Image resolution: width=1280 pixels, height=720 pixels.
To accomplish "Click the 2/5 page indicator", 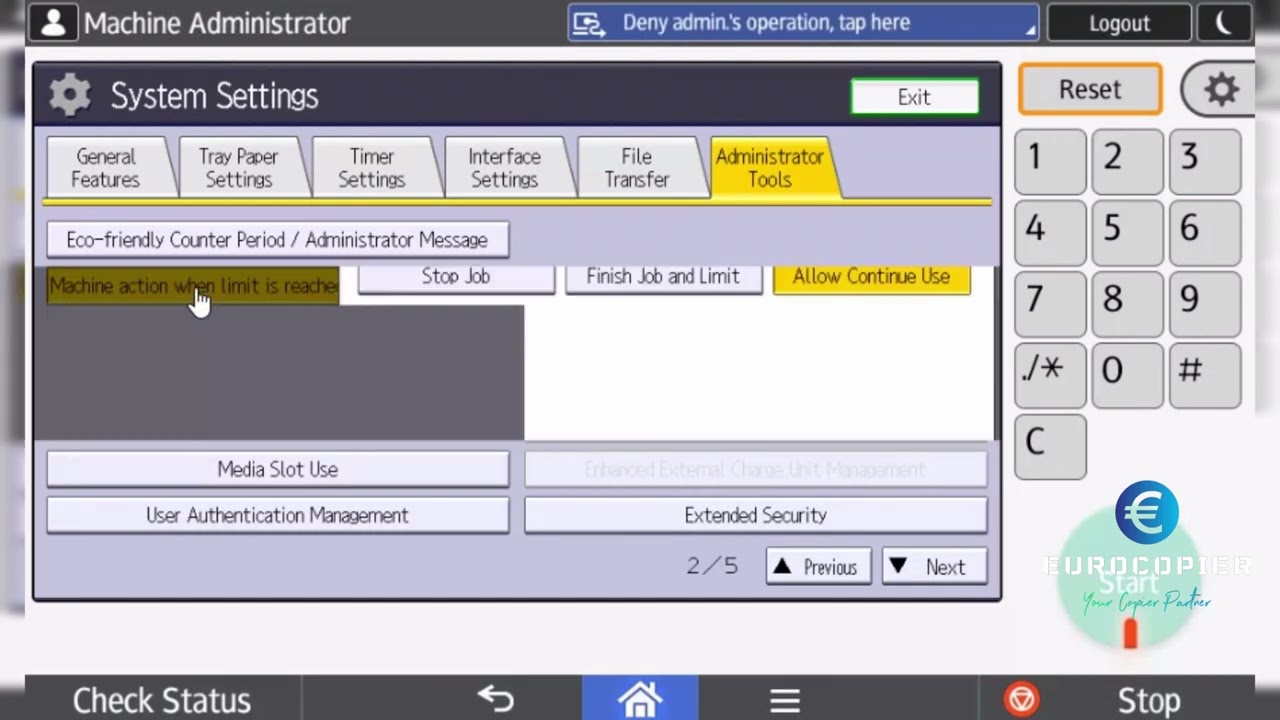I will (712, 566).
